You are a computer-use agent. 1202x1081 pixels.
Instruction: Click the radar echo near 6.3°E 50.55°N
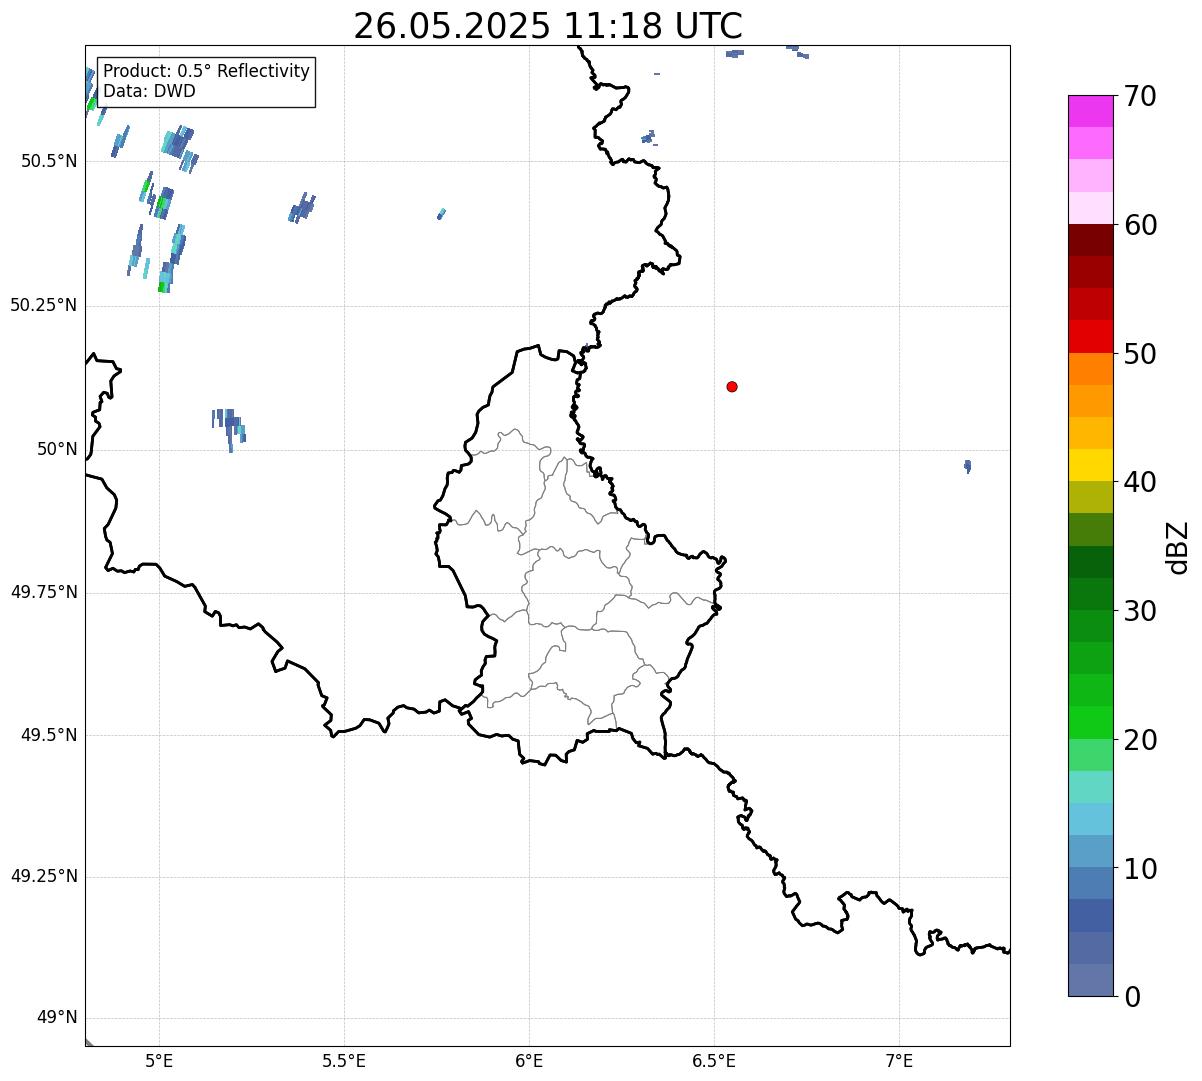pos(648,137)
